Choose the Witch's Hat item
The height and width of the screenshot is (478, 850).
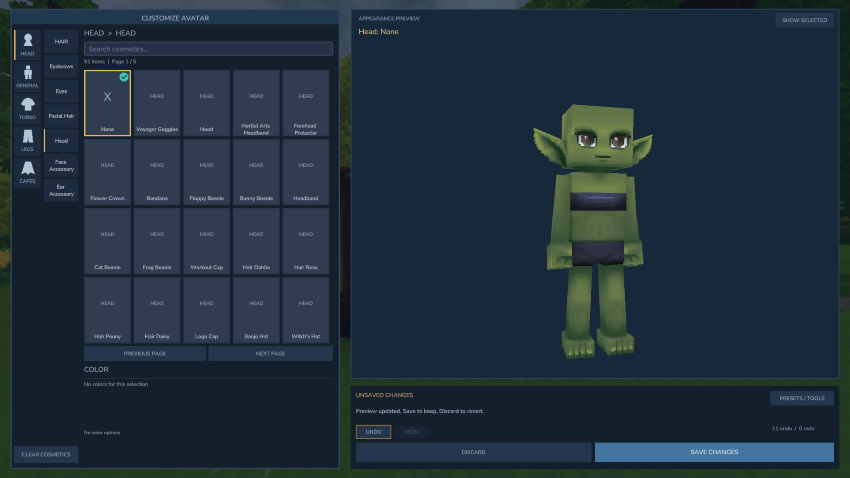pos(306,310)
